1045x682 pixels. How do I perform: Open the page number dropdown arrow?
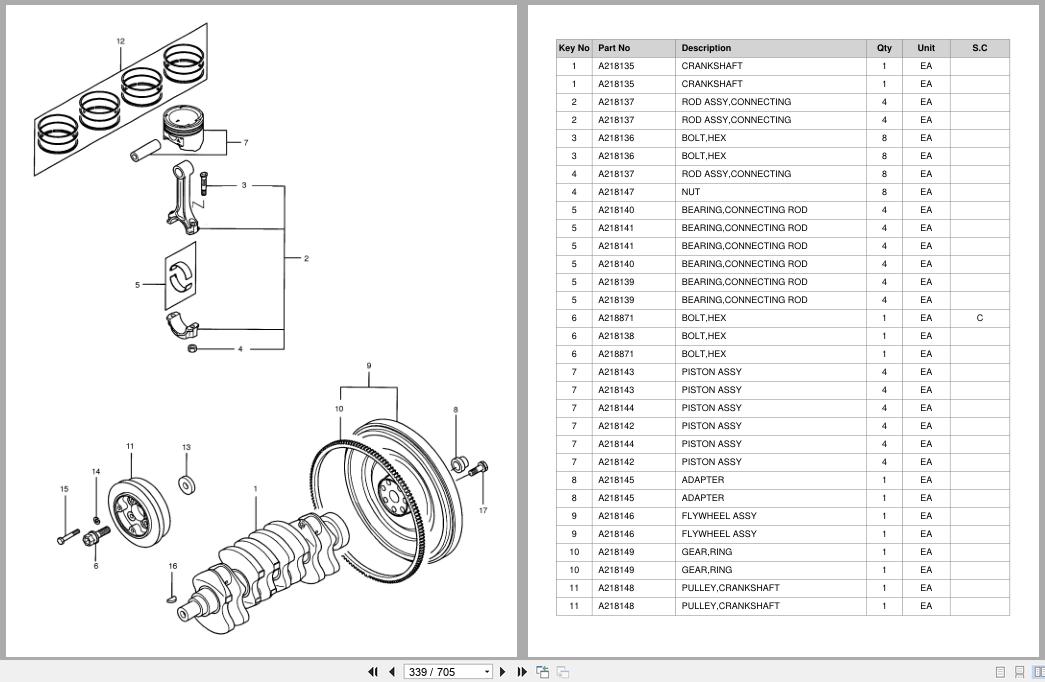487,672
